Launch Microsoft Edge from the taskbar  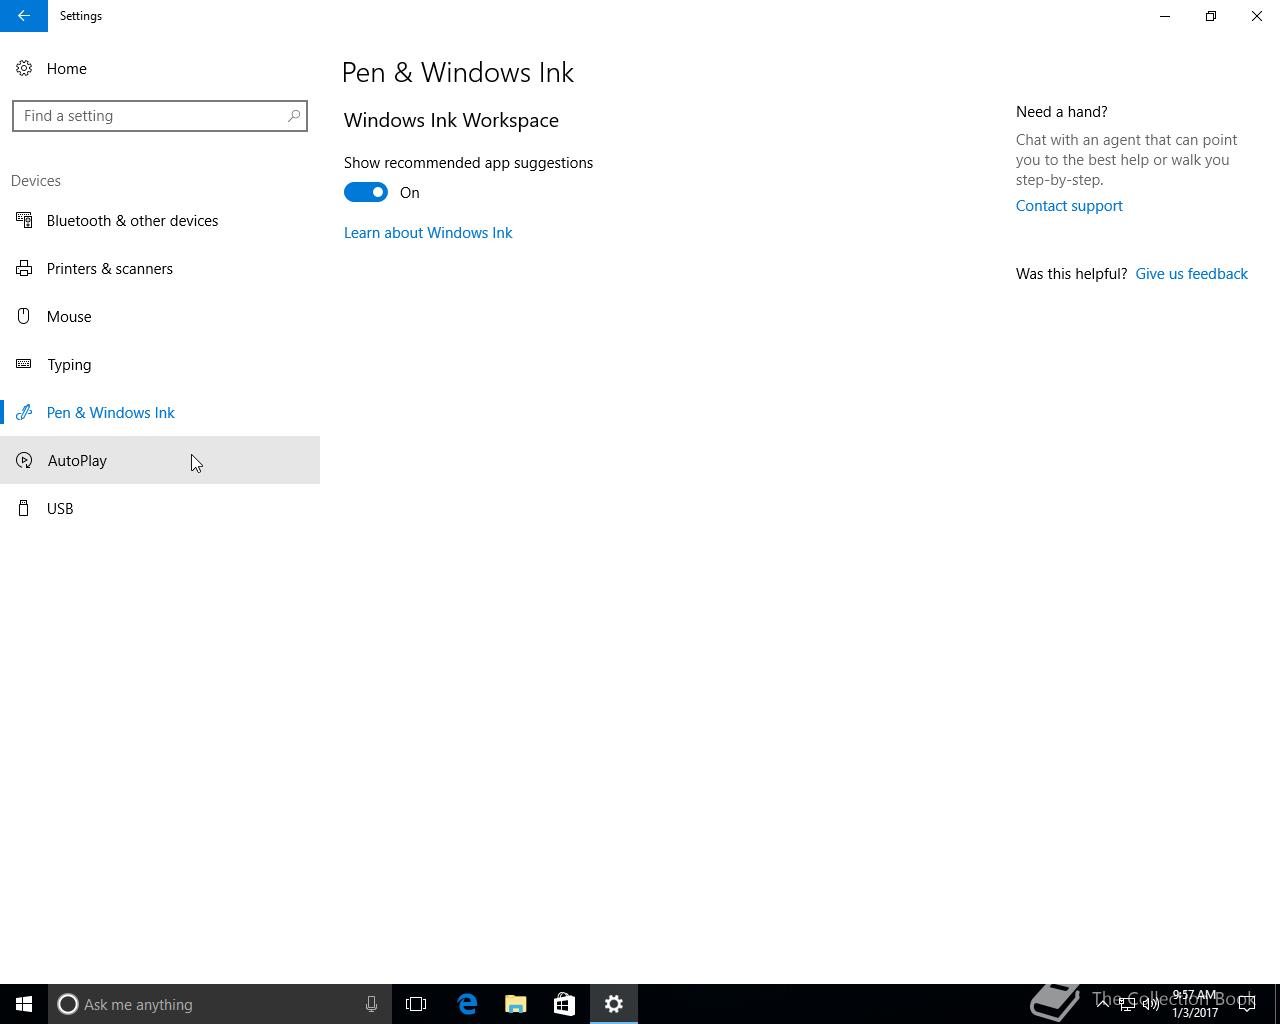pyautogui.click(x=467, y=1004)
